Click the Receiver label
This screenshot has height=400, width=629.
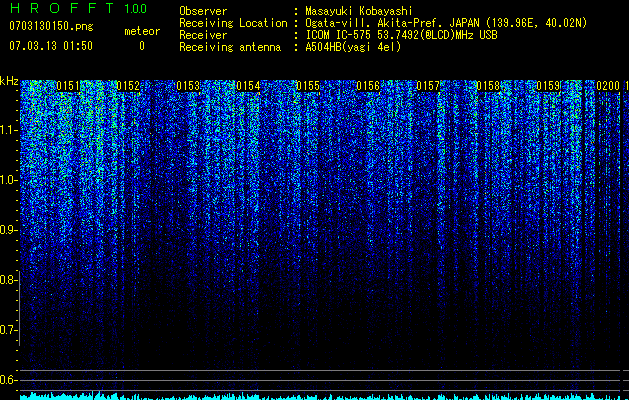[x=203, y=35]
